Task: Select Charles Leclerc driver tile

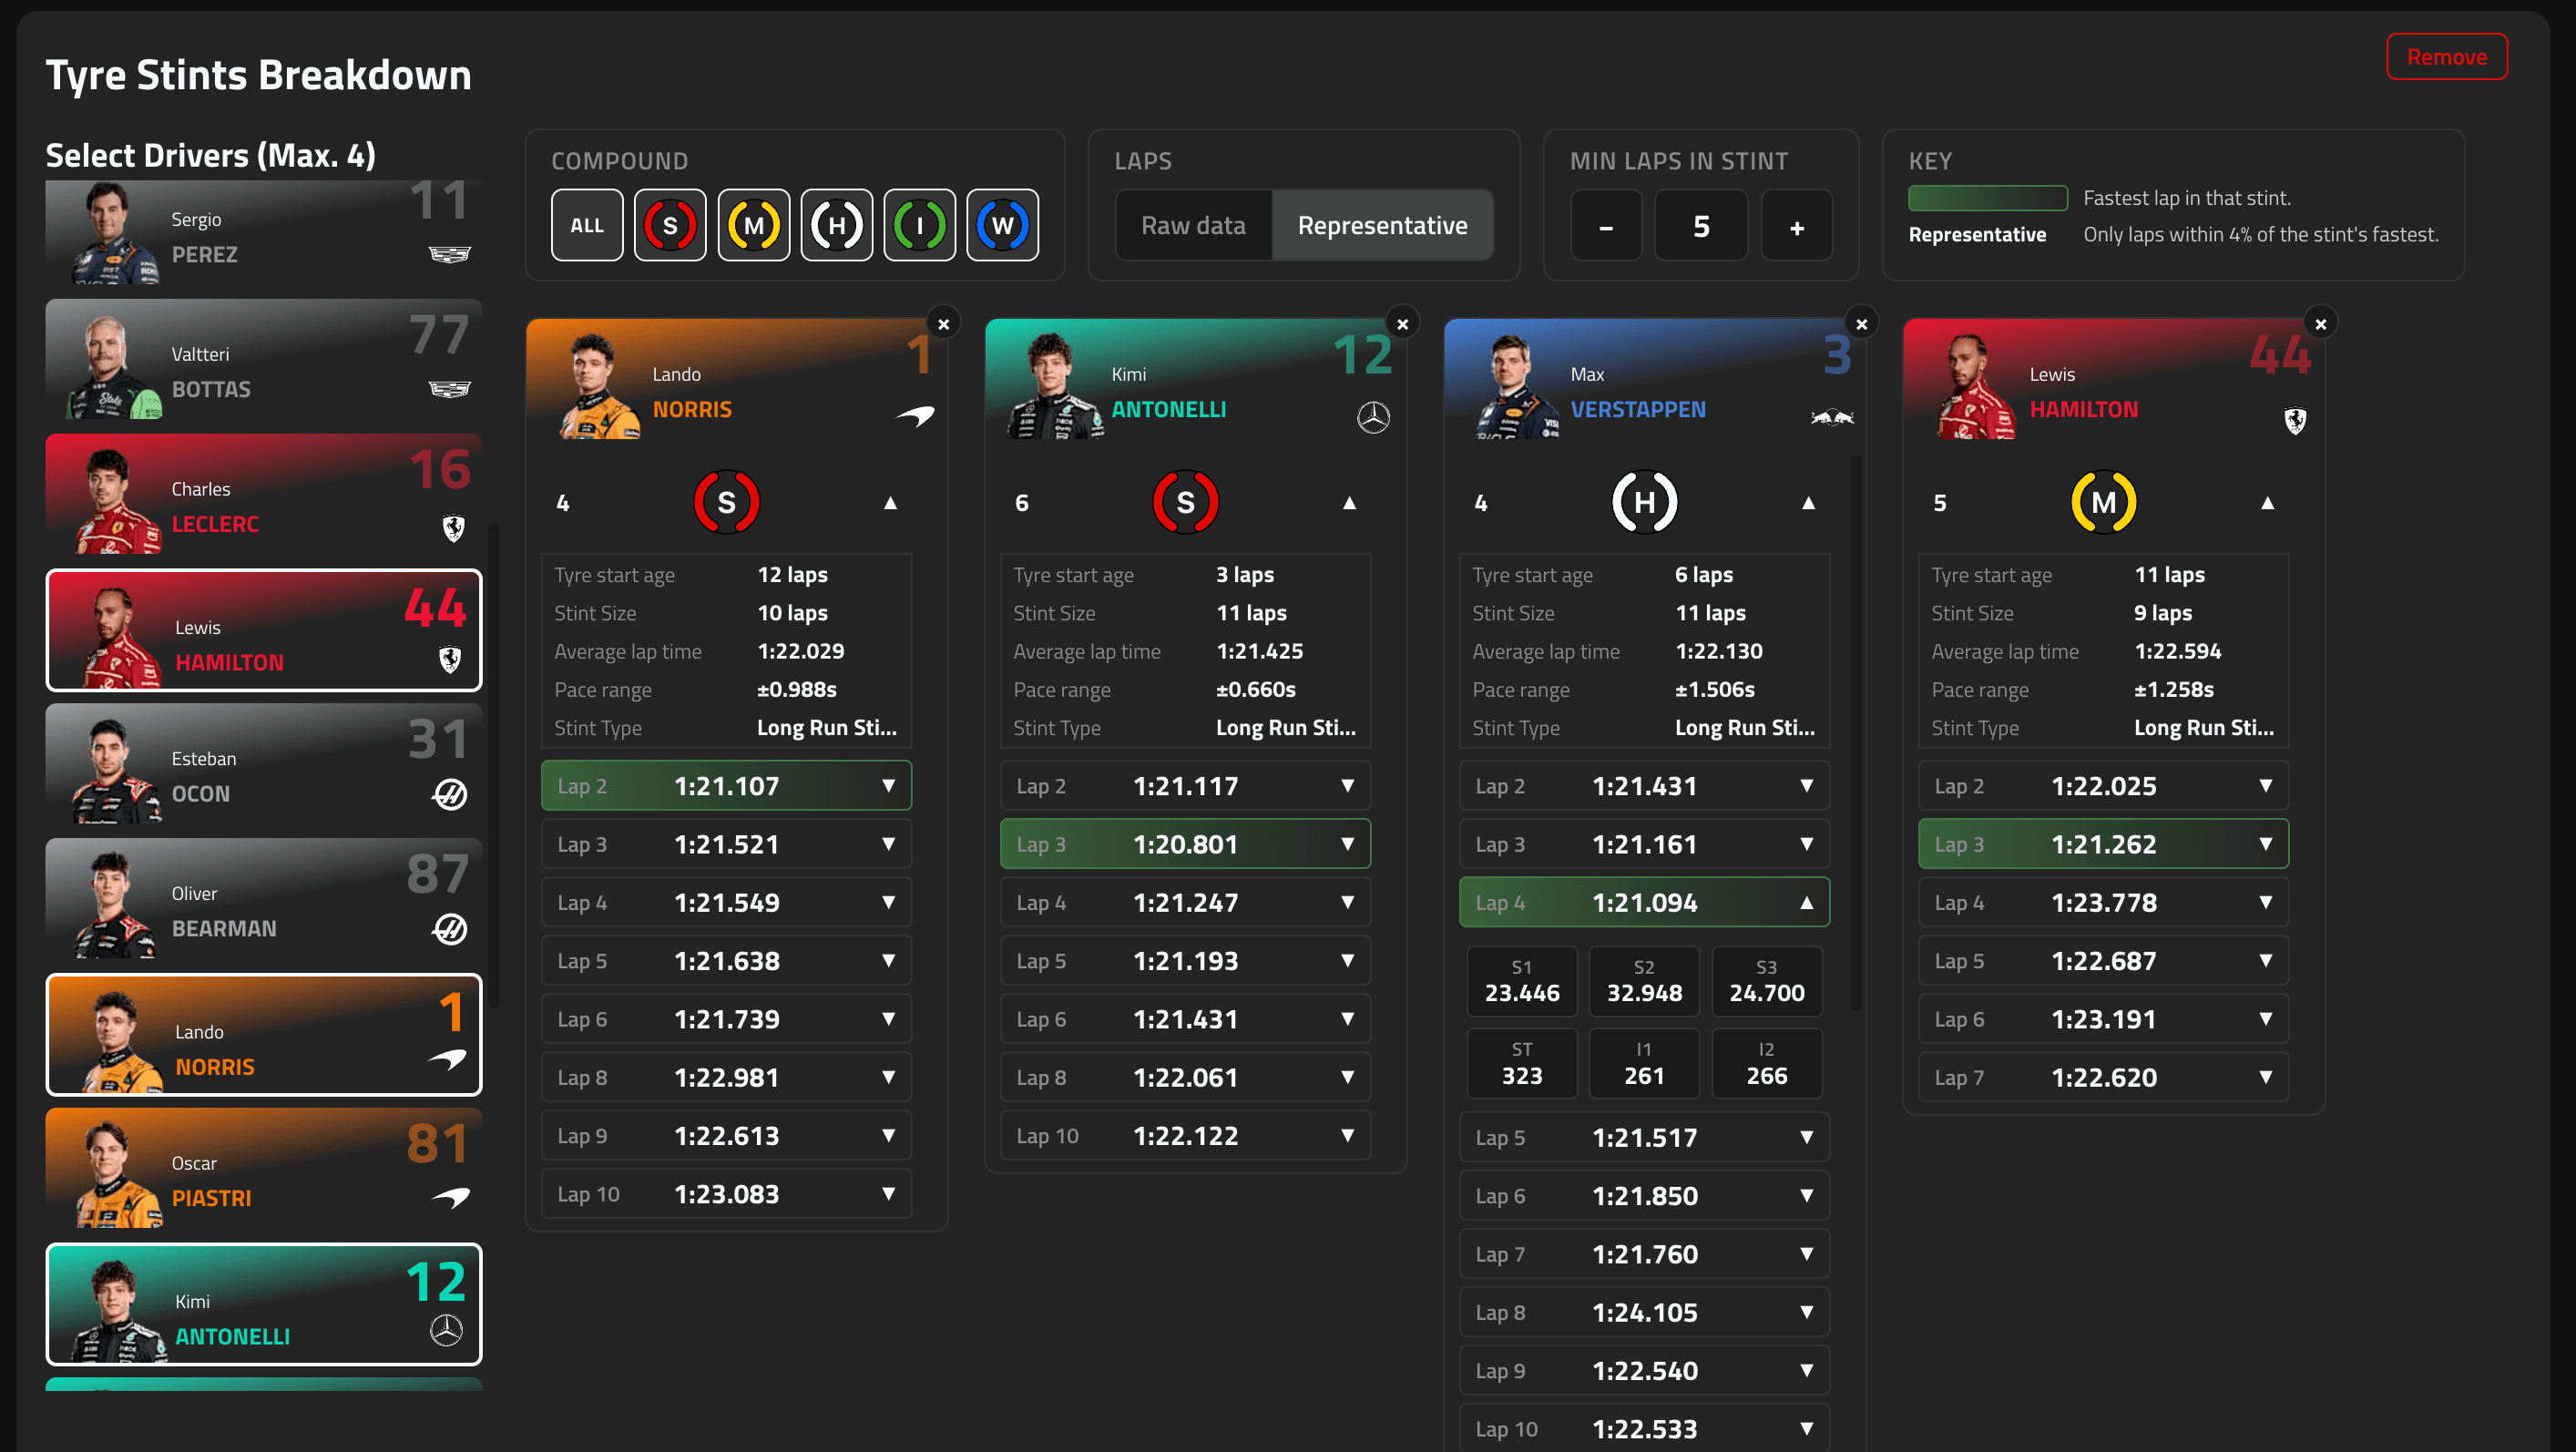Action: pos(264,494)
